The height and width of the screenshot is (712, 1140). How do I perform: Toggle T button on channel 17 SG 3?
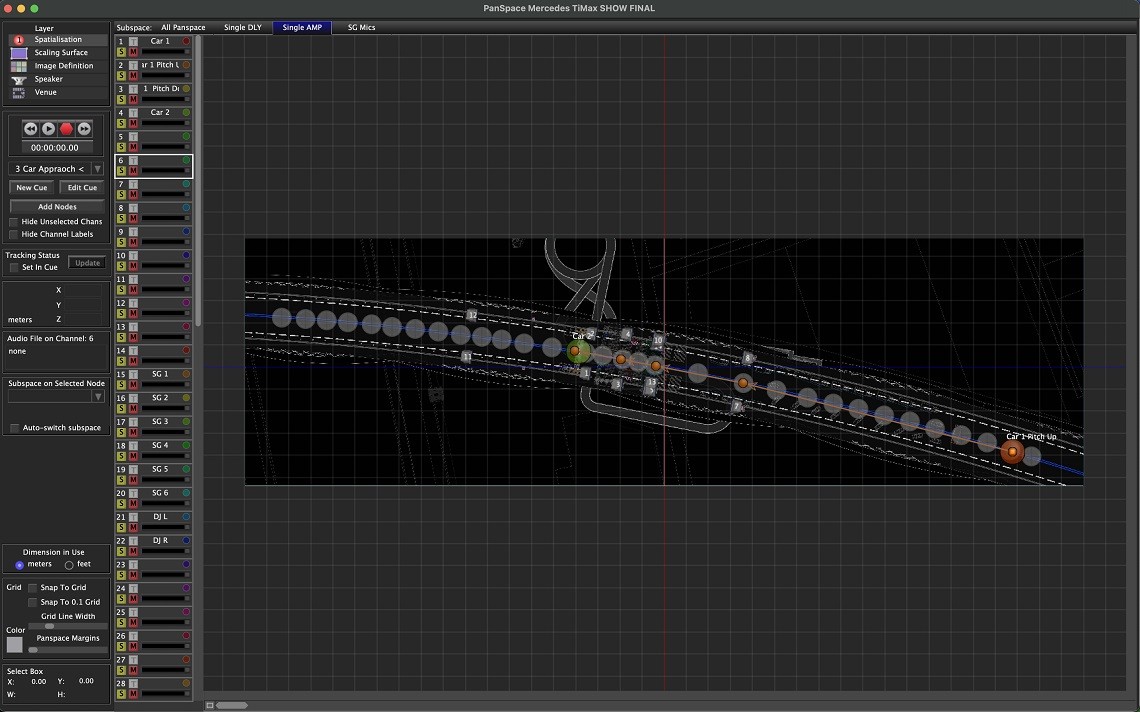133,422
